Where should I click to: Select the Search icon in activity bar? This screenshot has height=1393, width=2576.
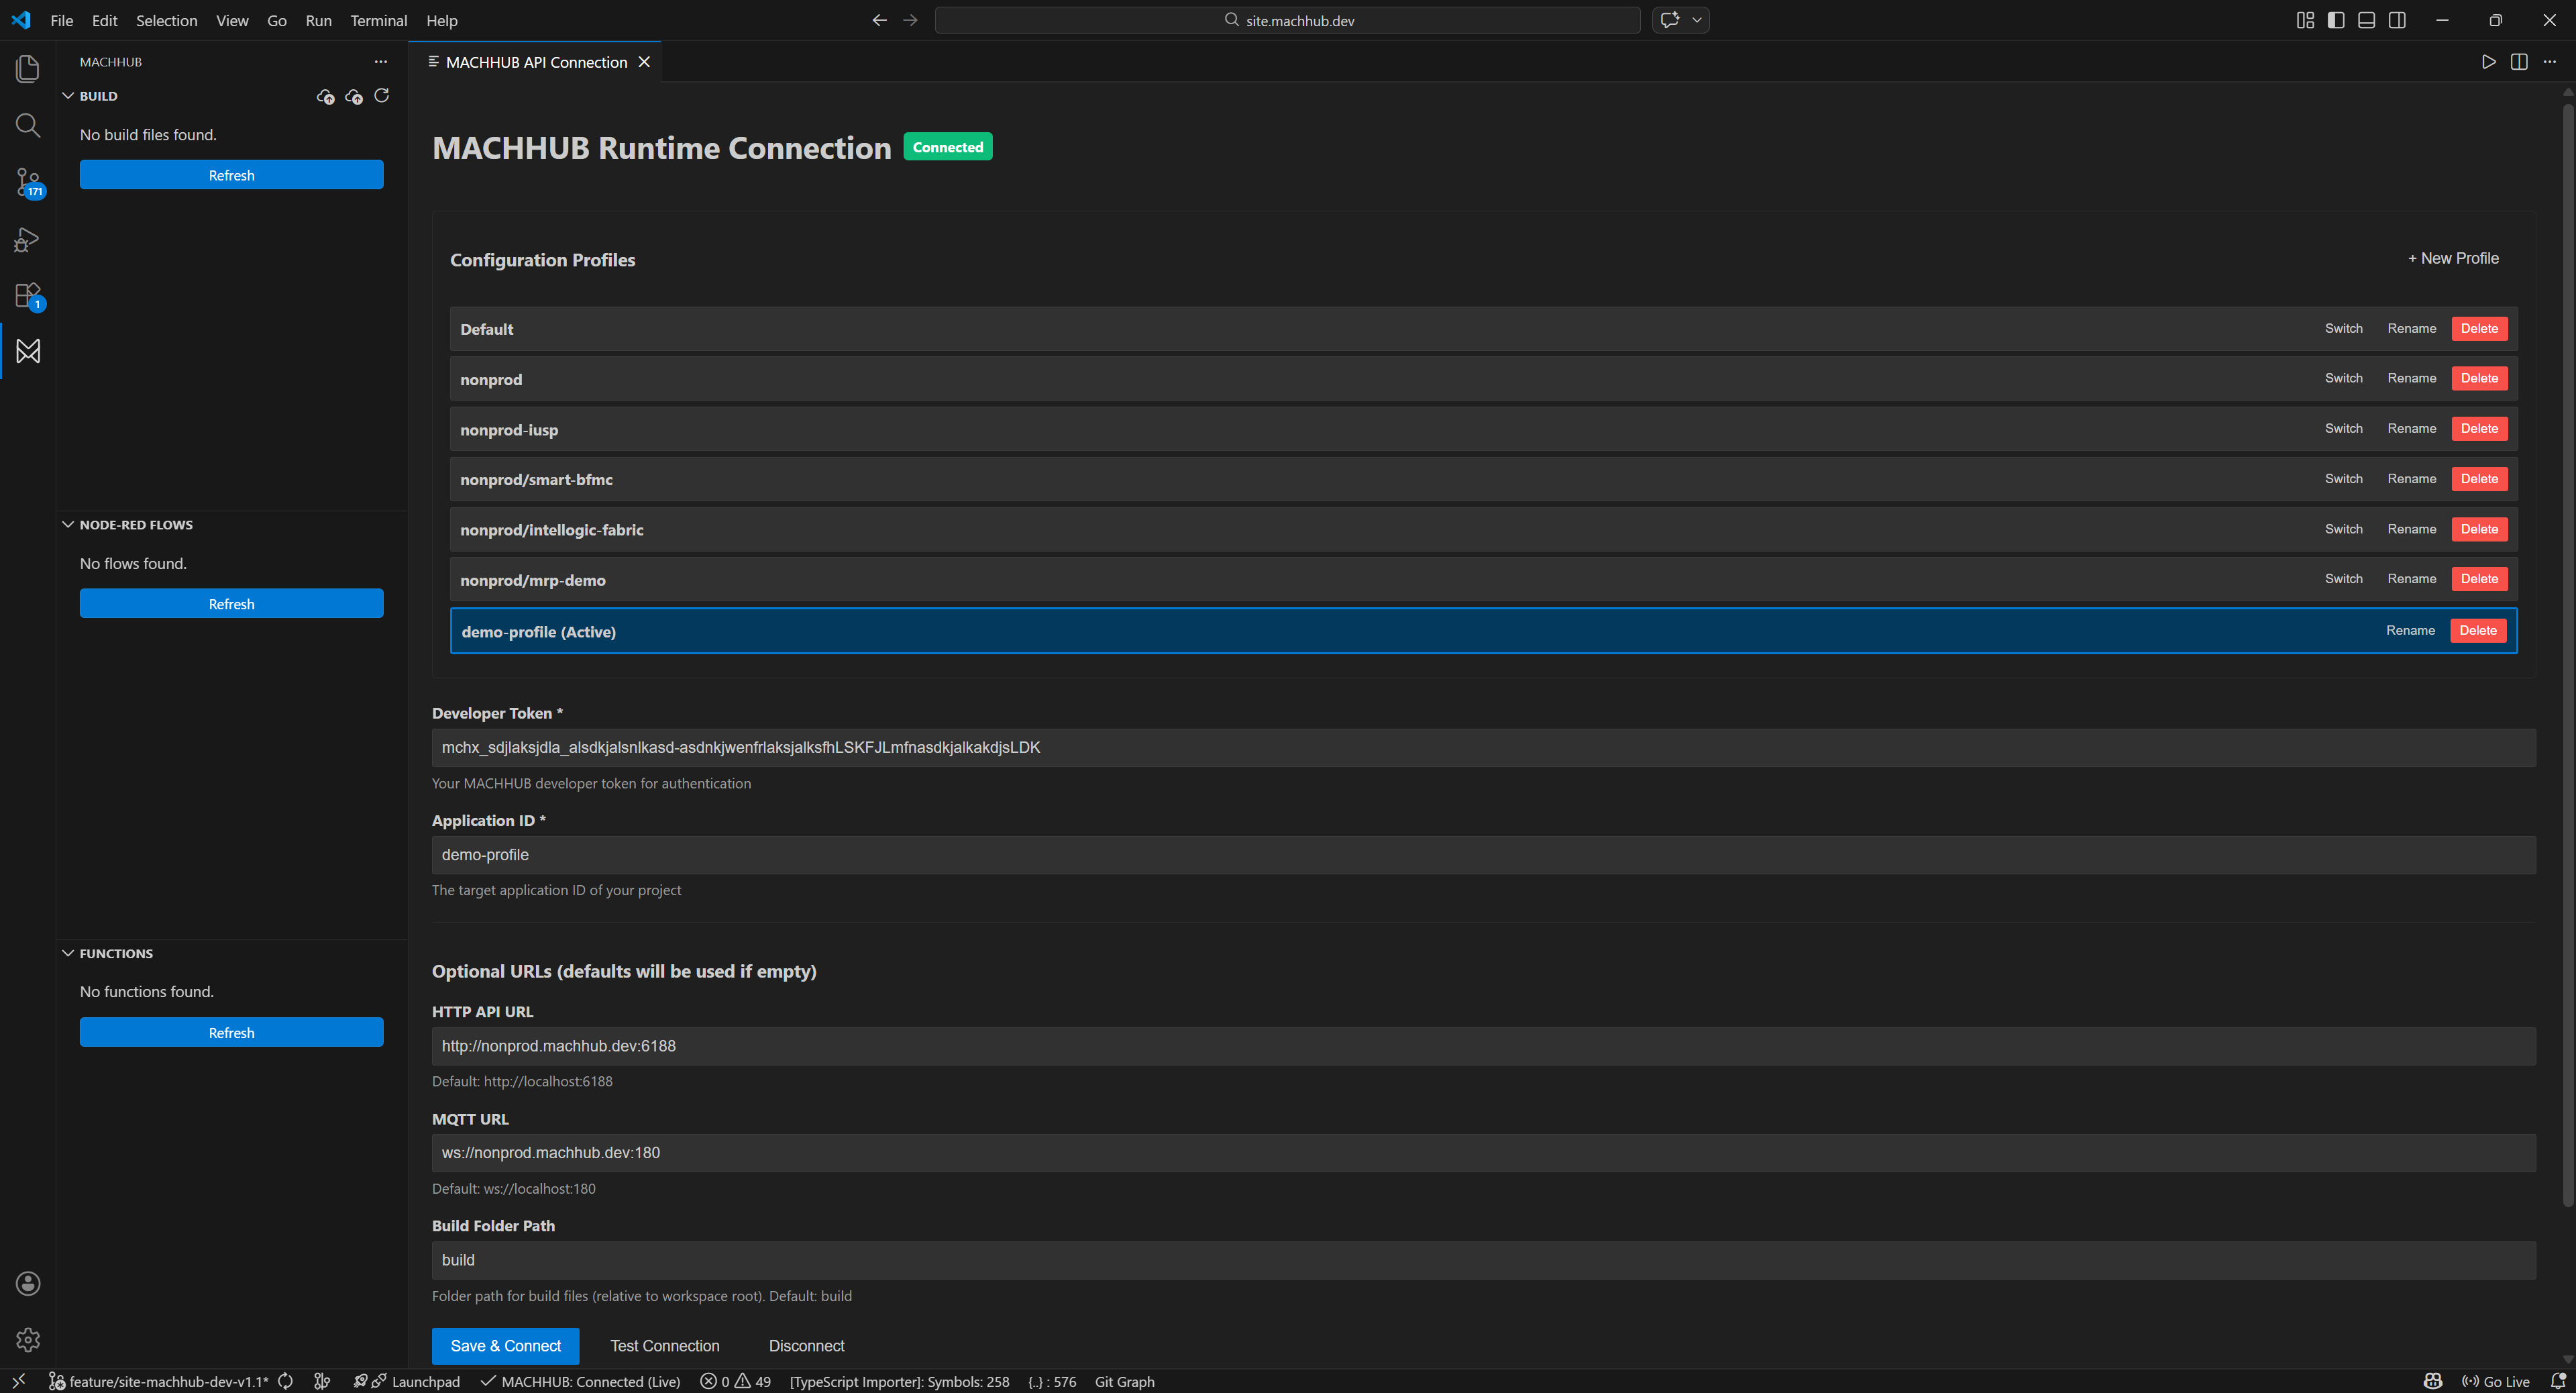27,125
